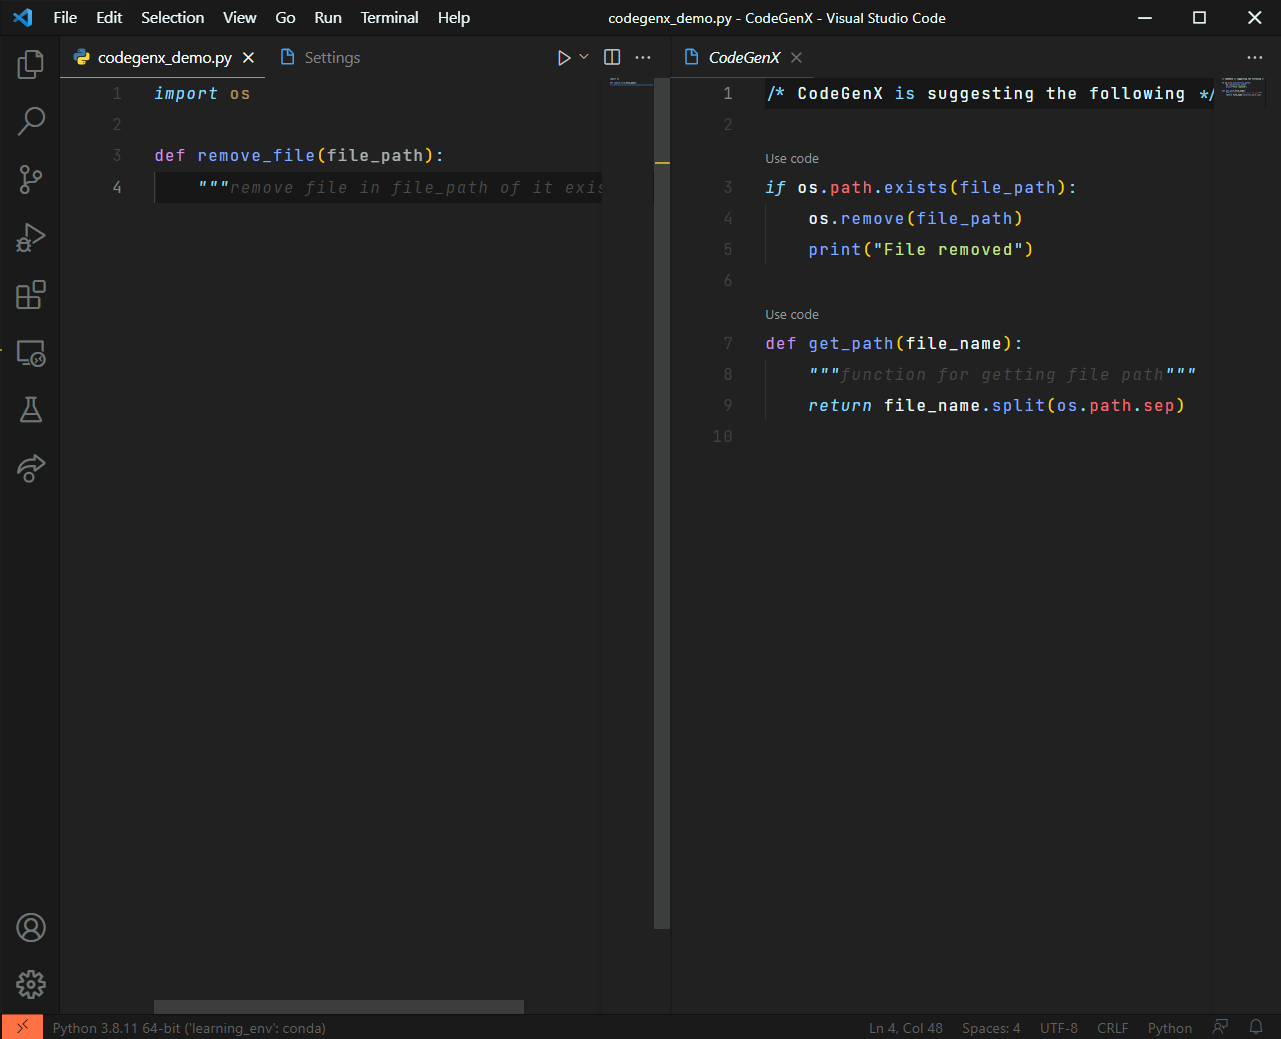This screenshot has height=1039, width=1281.
Task: Open the Source Control view
Action: [31, 180]
